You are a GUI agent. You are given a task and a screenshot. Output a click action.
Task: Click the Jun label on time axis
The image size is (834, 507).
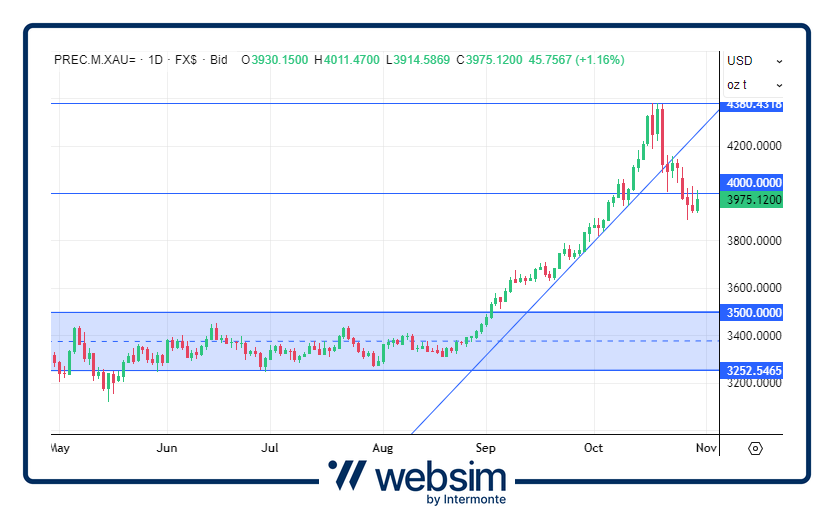coord(167,448)
